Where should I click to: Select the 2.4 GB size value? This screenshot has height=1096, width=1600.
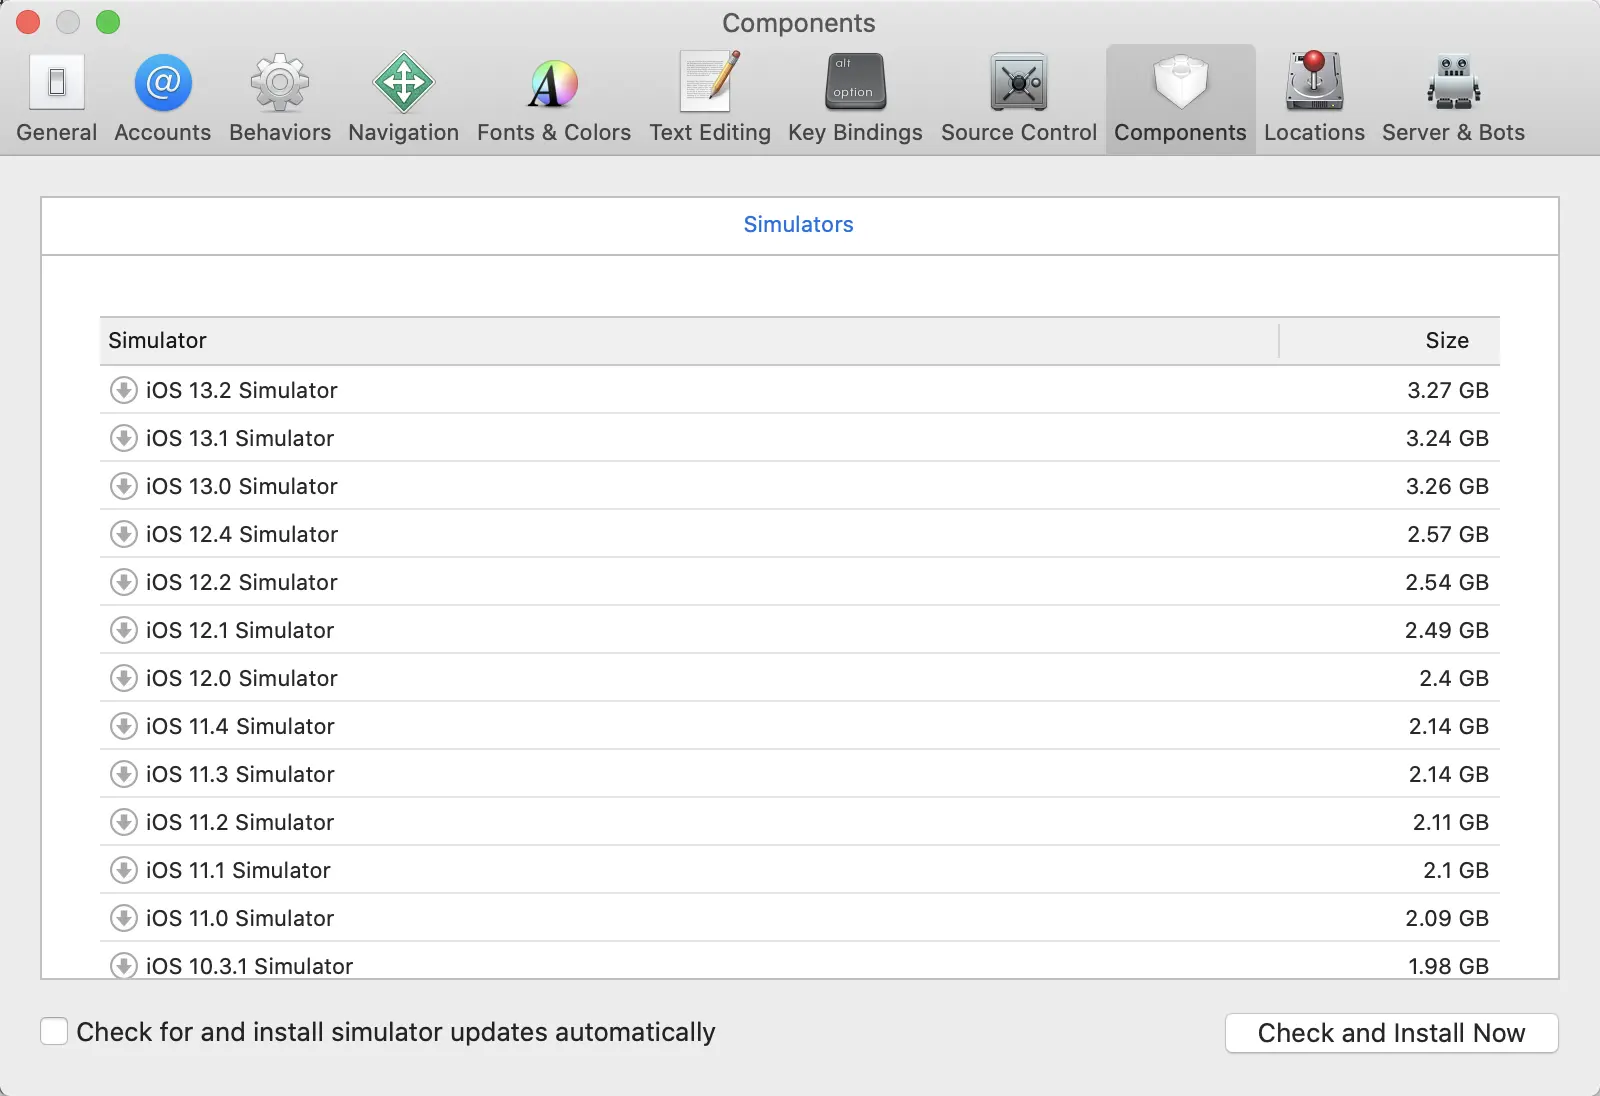[x=1454, y=678]
